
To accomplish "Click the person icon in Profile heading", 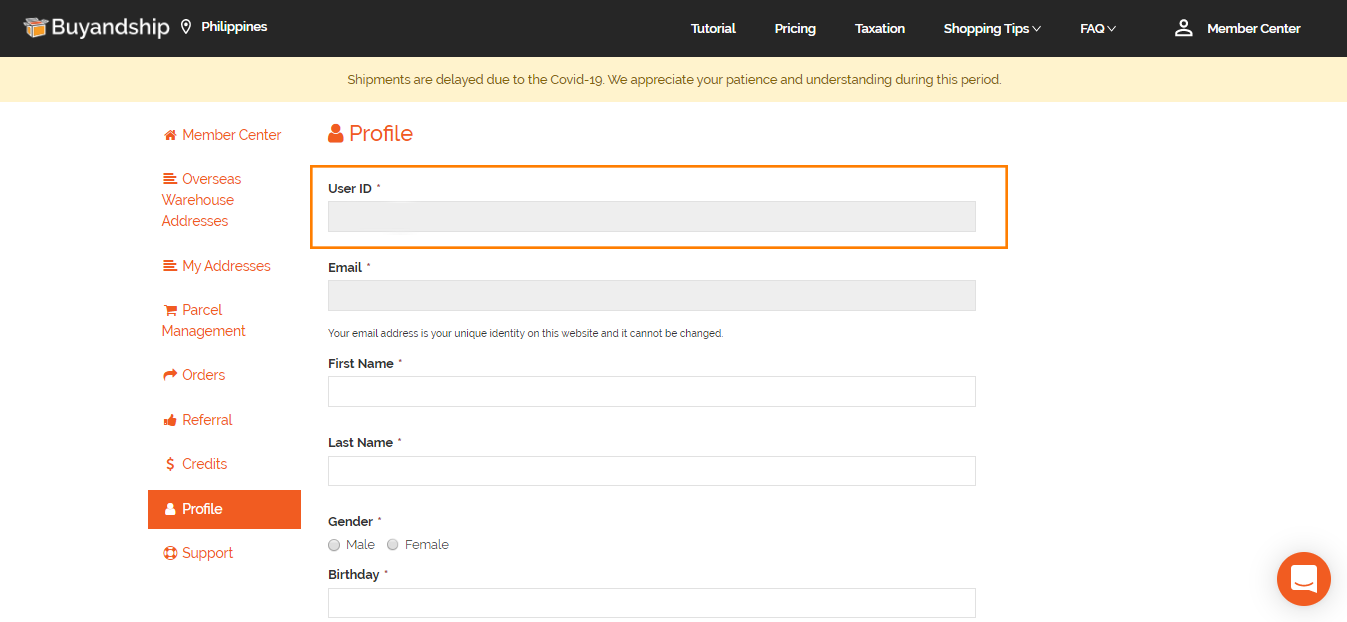I will point(336,134).
